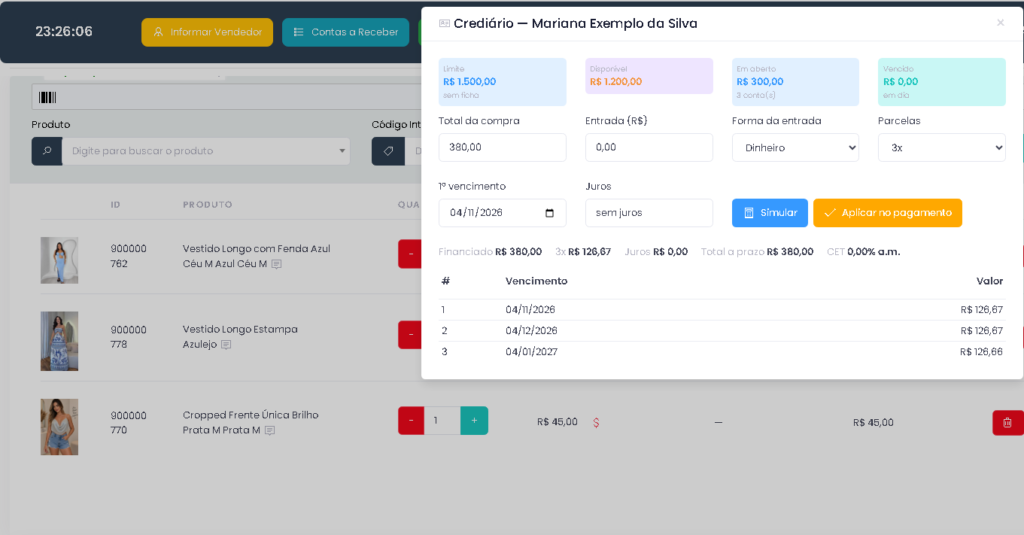Click the Juros field
Viewport: 1024px width, 535px height.
point(648,213)
